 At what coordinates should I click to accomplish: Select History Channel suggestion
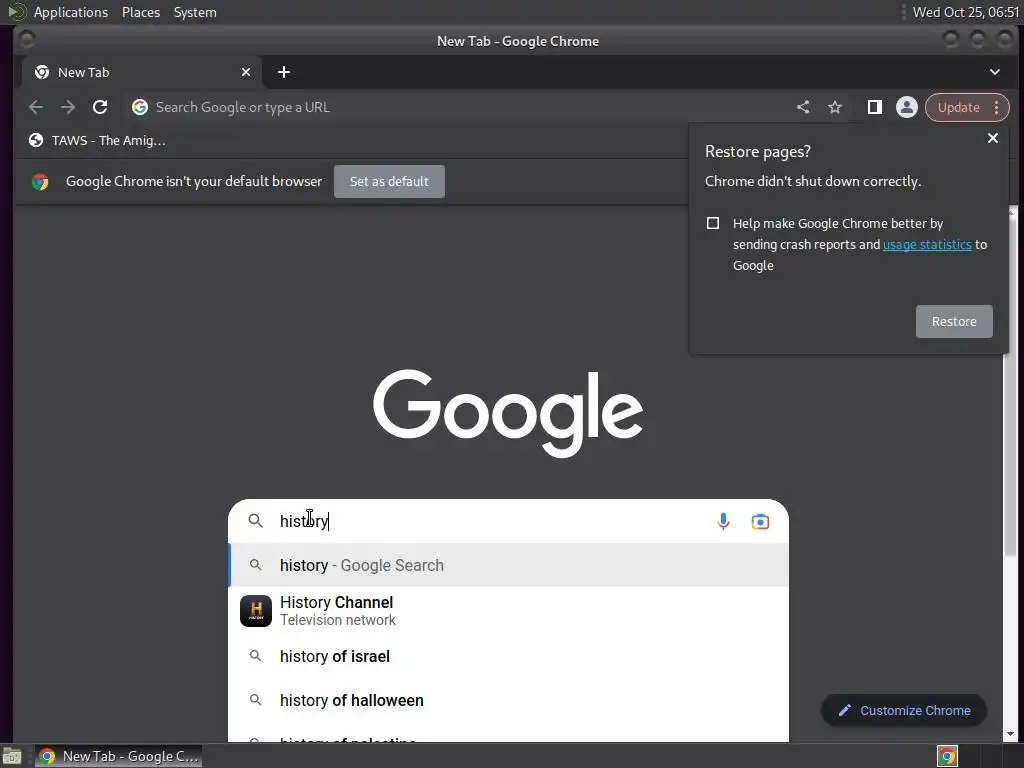(x=508, y=611)
